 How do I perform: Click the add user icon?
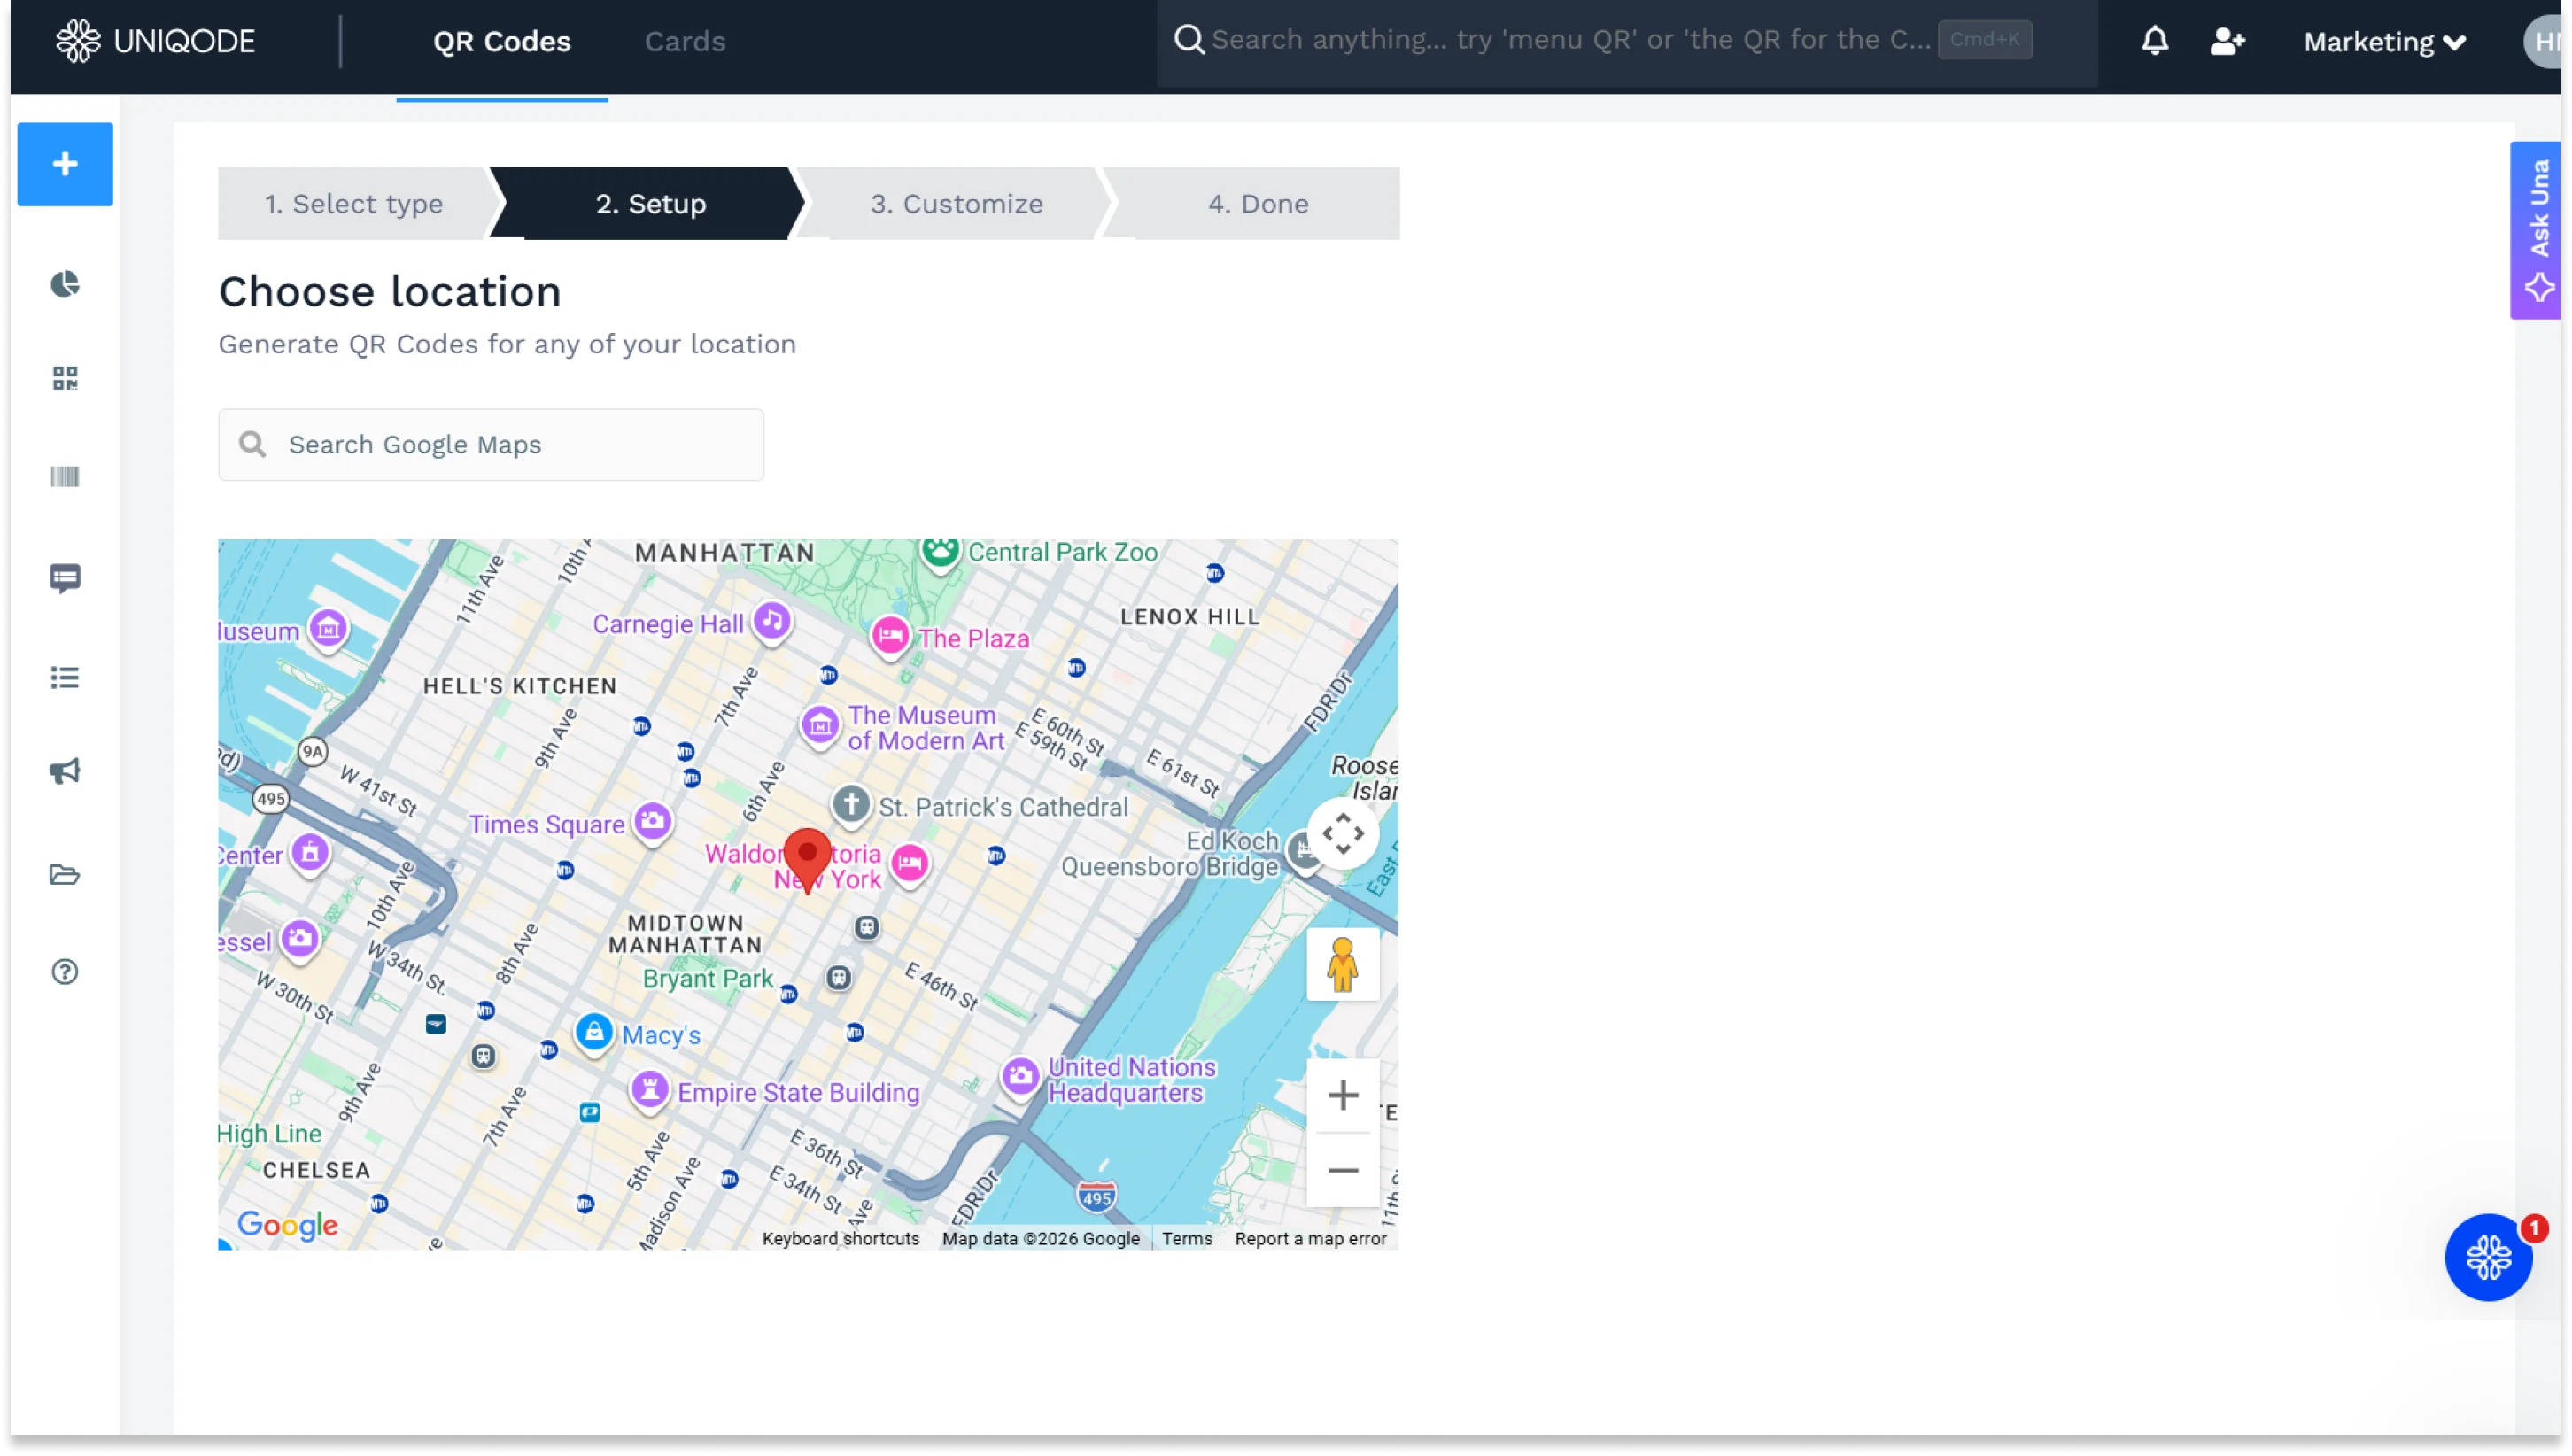coord(2227,41)
